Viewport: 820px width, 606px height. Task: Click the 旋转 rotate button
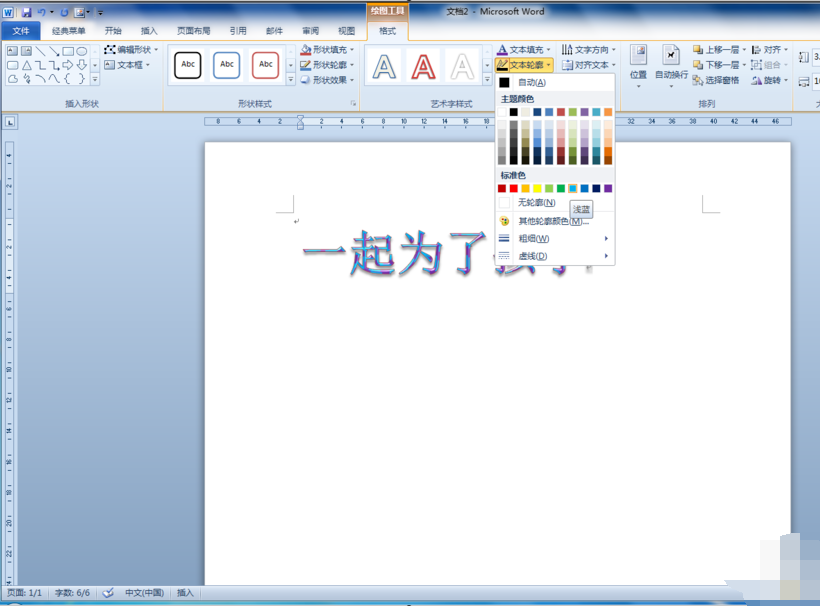click(769, 80)
